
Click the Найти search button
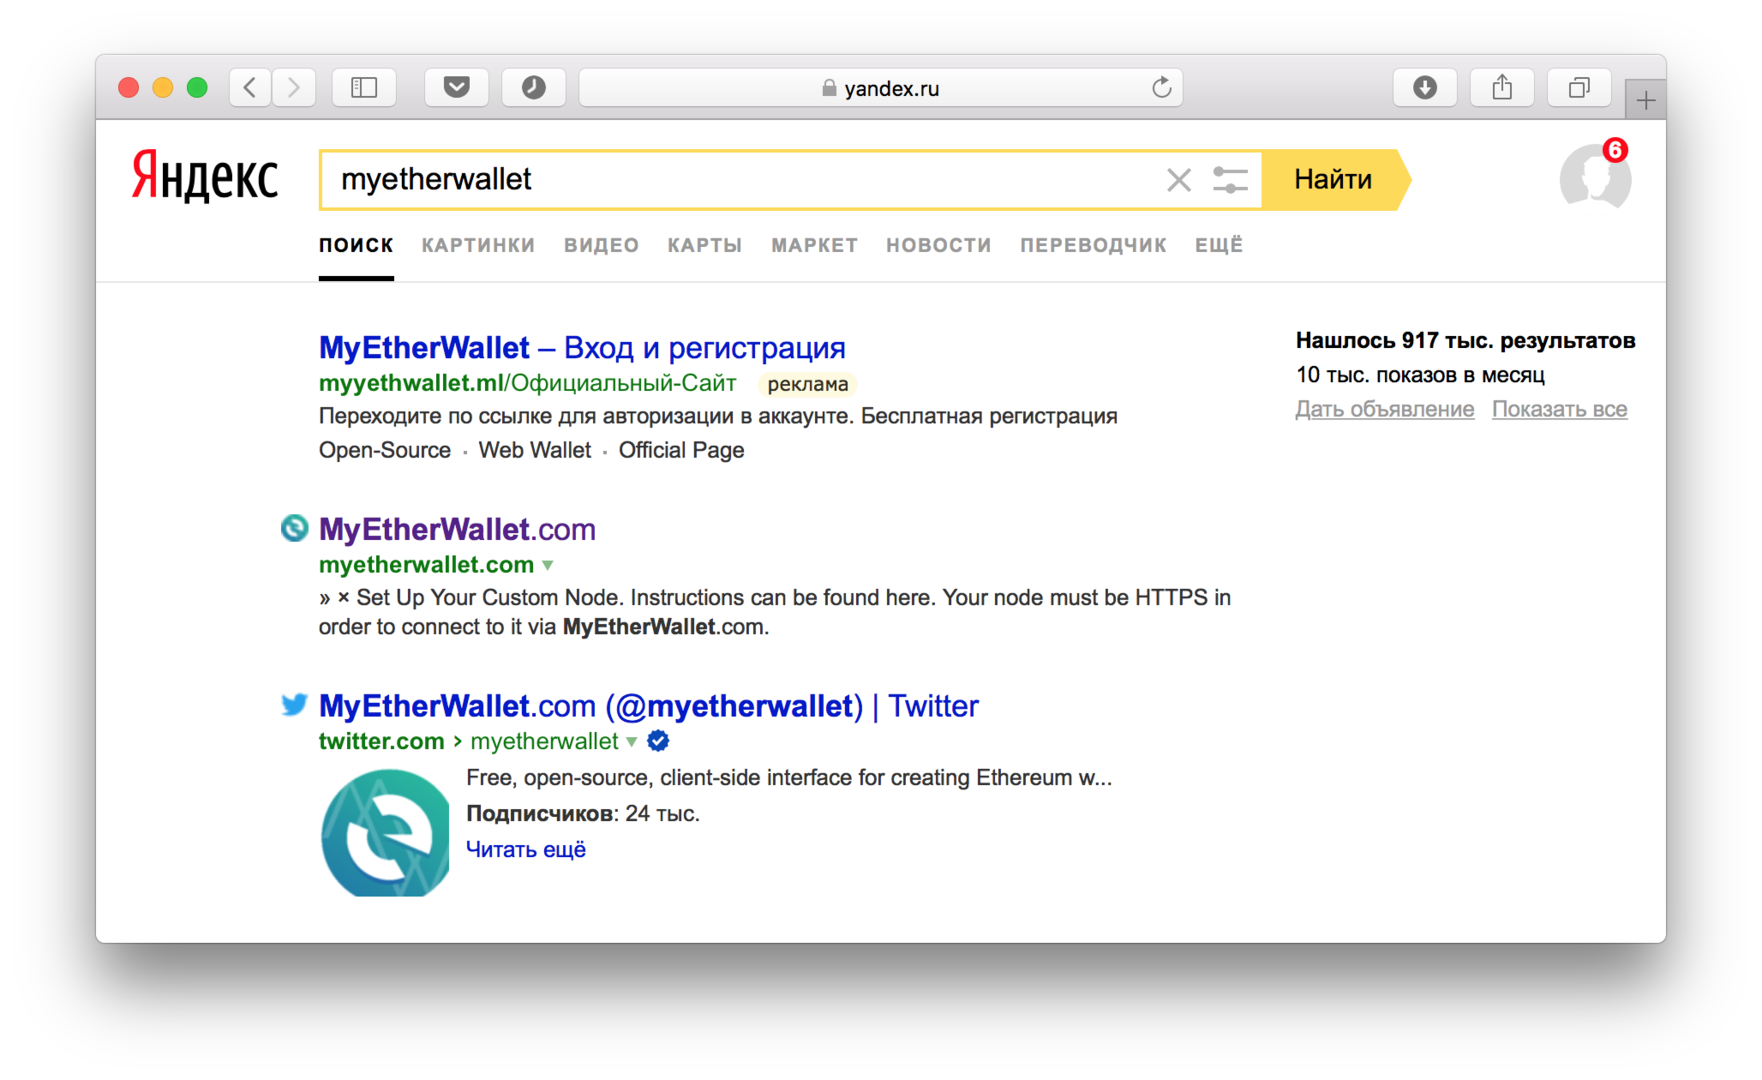(x=1334, y=180)
